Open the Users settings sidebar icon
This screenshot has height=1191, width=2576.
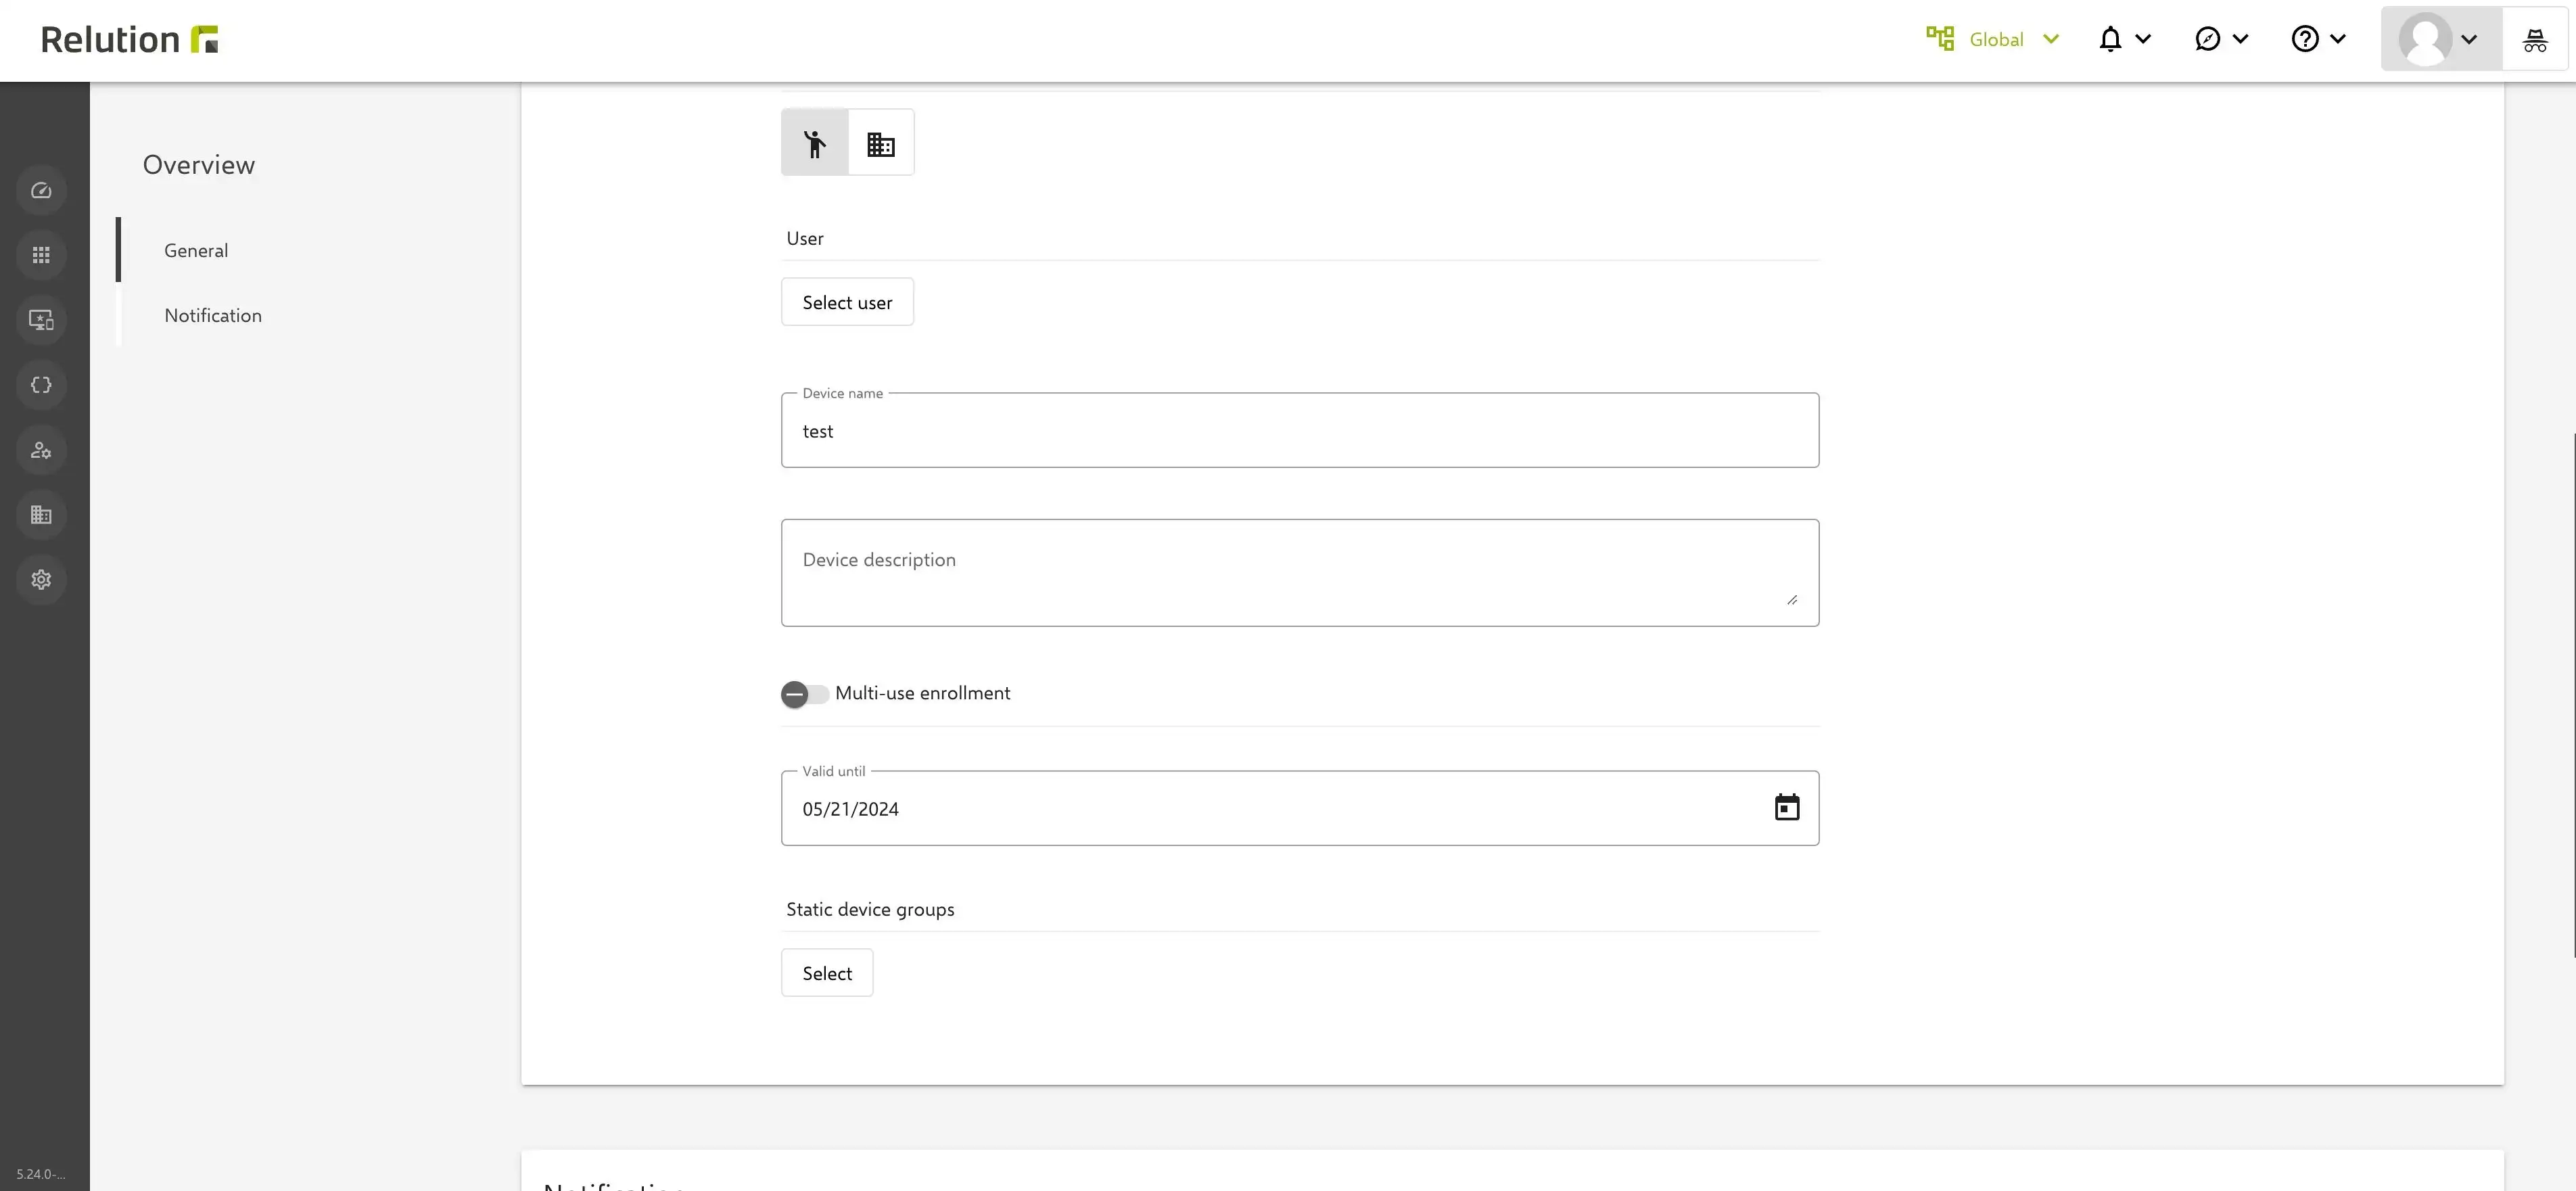[x=41, y=450]
